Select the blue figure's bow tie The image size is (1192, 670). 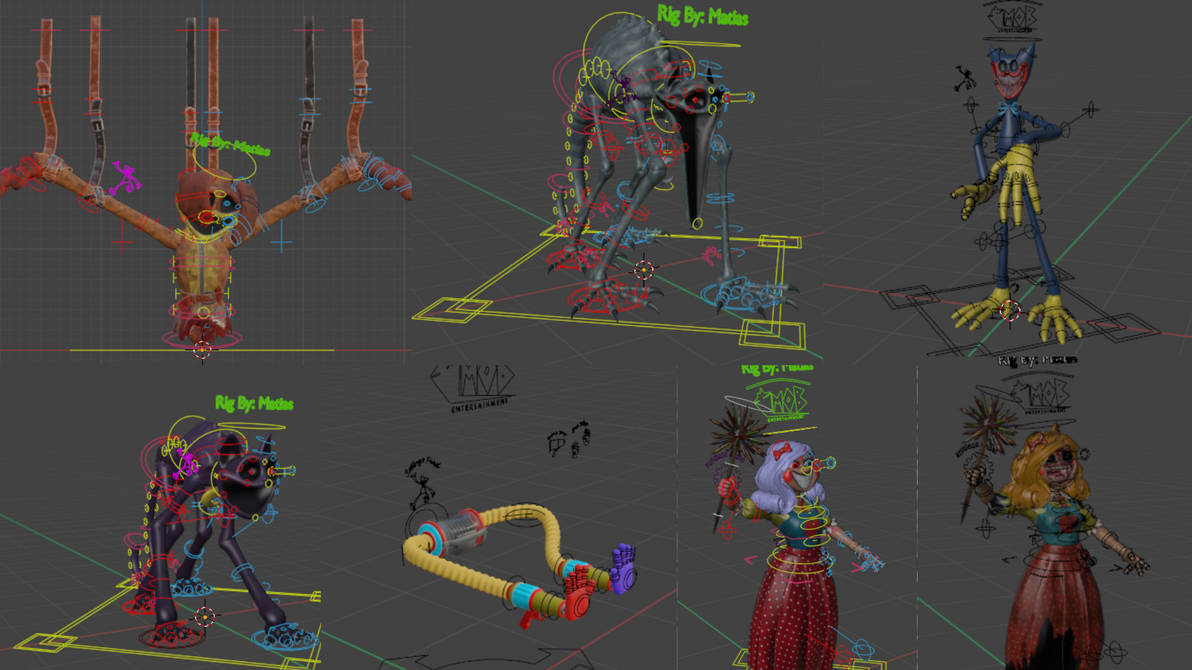coord(1009,110)
